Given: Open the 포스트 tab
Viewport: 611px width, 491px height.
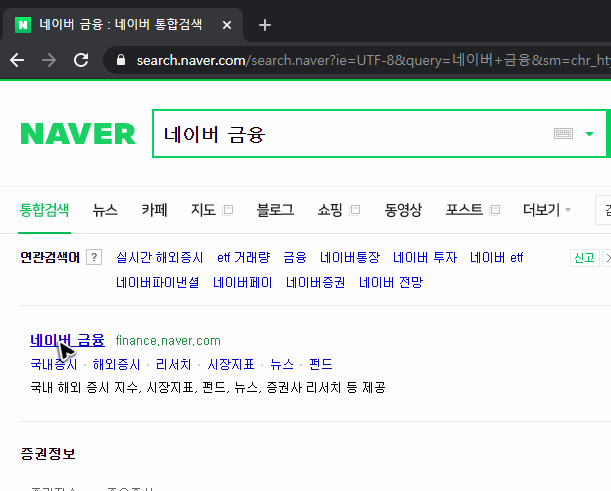Looking at the screenshot, I should [464, 210].
